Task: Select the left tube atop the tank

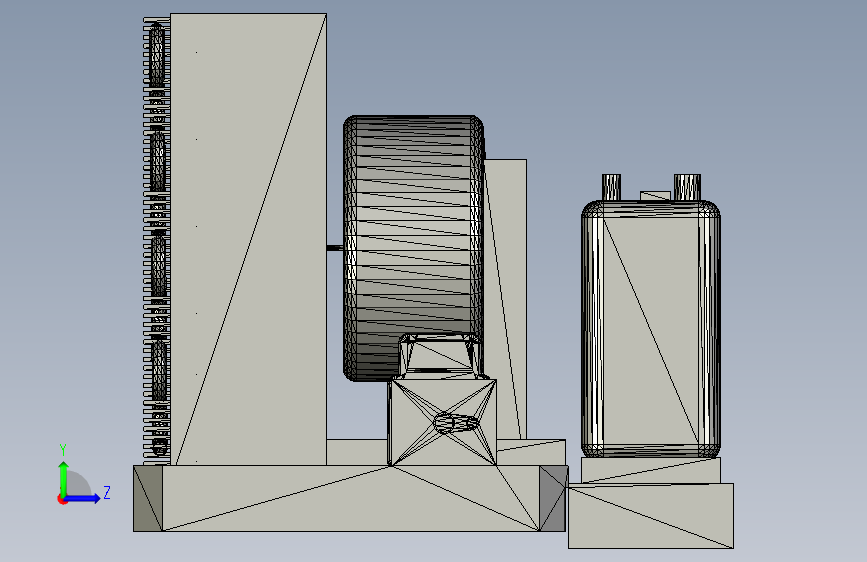Action: point(611,188)
